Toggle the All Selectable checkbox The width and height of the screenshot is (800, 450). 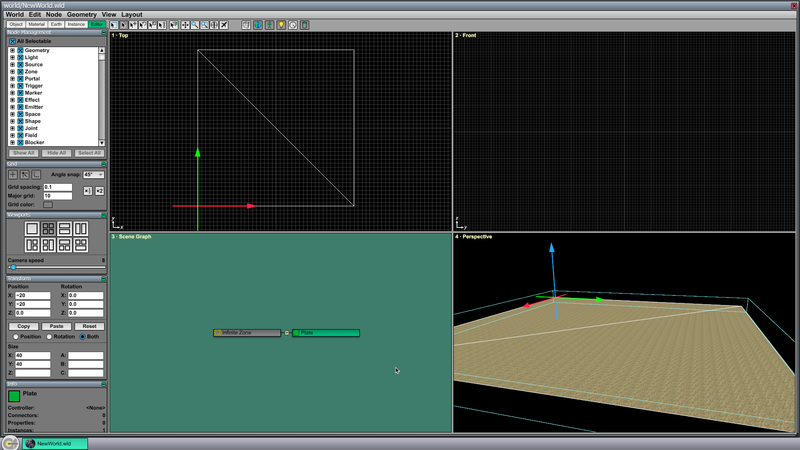coord(12,41)
